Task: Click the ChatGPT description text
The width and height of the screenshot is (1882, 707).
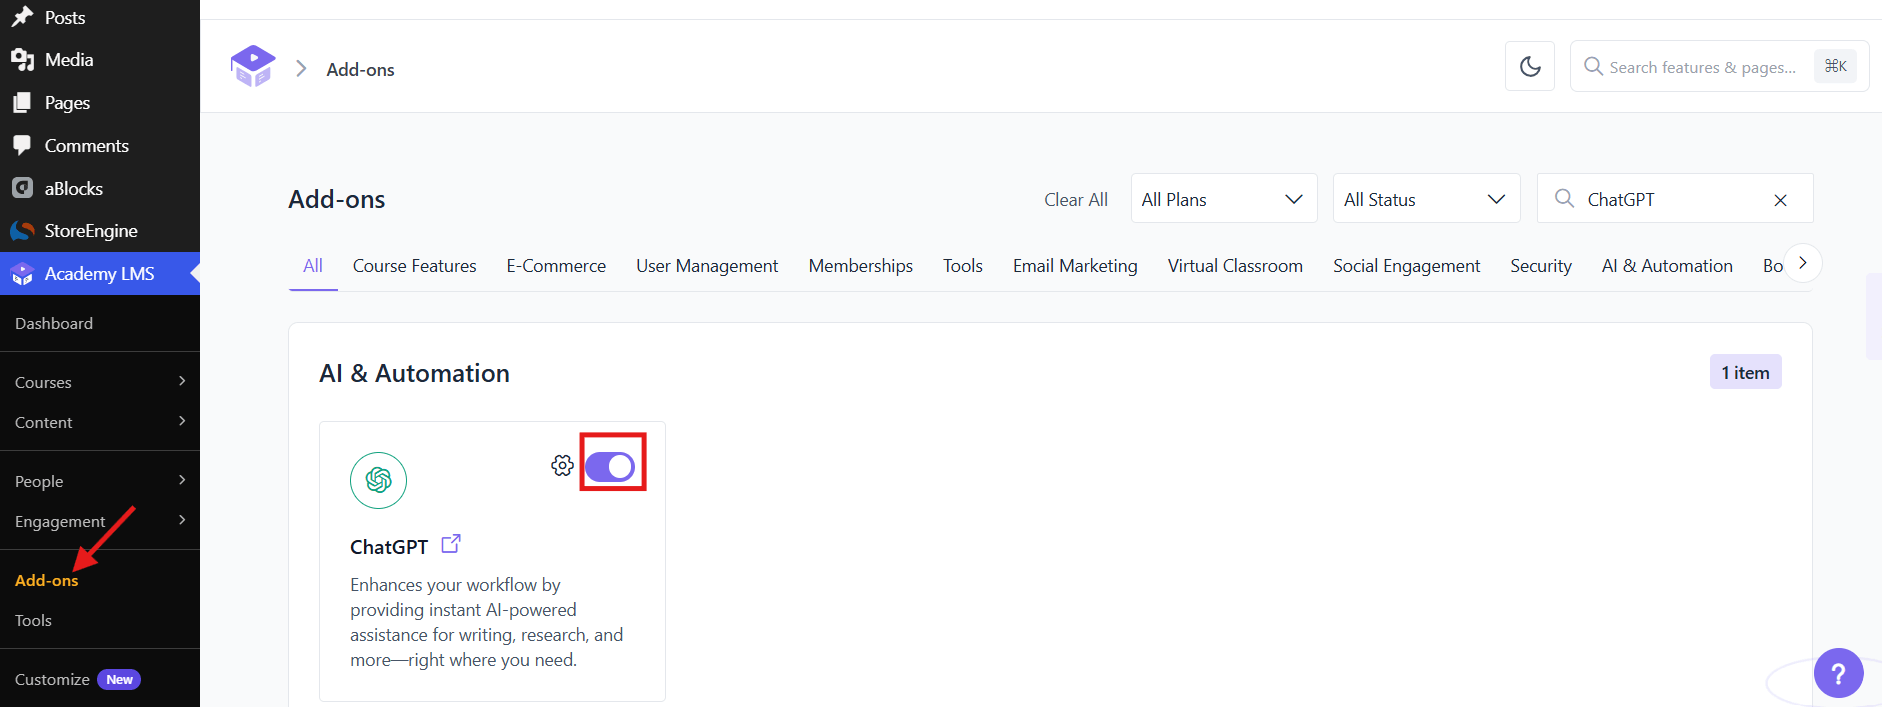Action: point(486,622)
